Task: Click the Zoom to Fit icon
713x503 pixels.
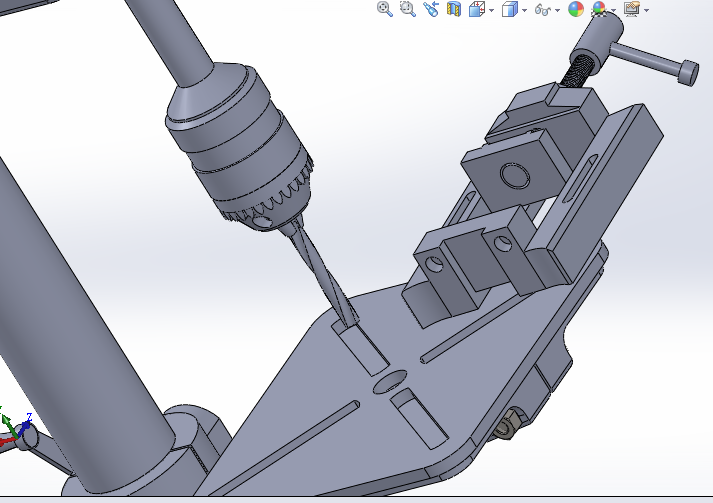Action: click(x=385, y=9)
